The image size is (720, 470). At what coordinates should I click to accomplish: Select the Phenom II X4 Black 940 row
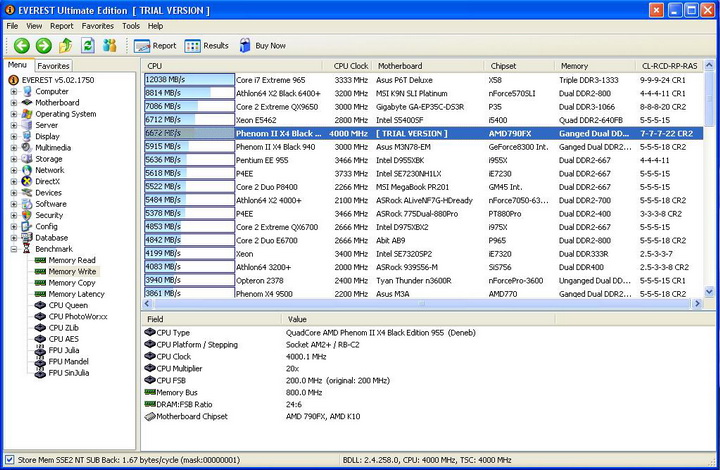coord(422,147)
